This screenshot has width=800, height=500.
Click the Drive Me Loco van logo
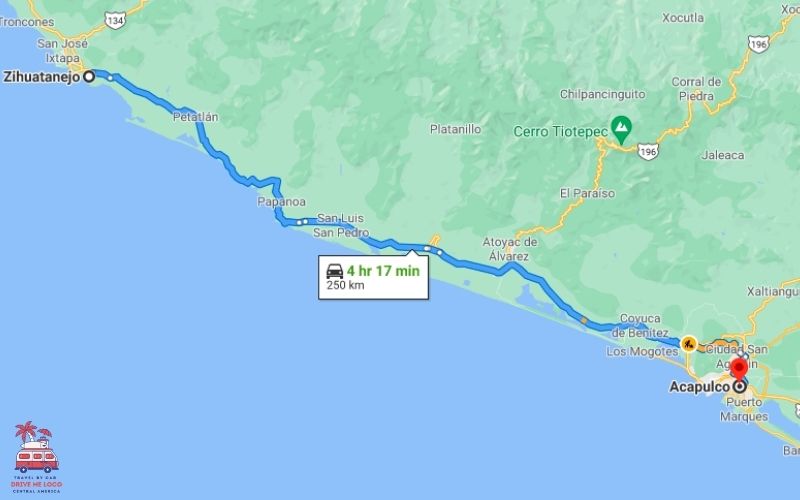[x=37, y=457]
